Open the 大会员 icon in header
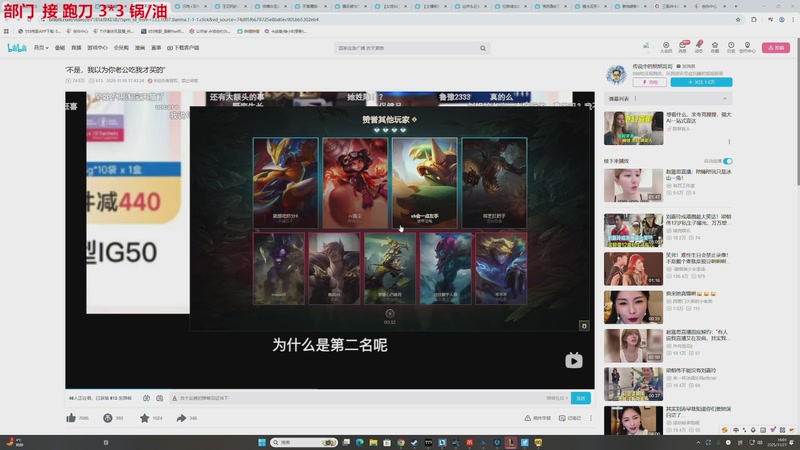This screenshot has width=800, height=450. click(x=666, y=47)
